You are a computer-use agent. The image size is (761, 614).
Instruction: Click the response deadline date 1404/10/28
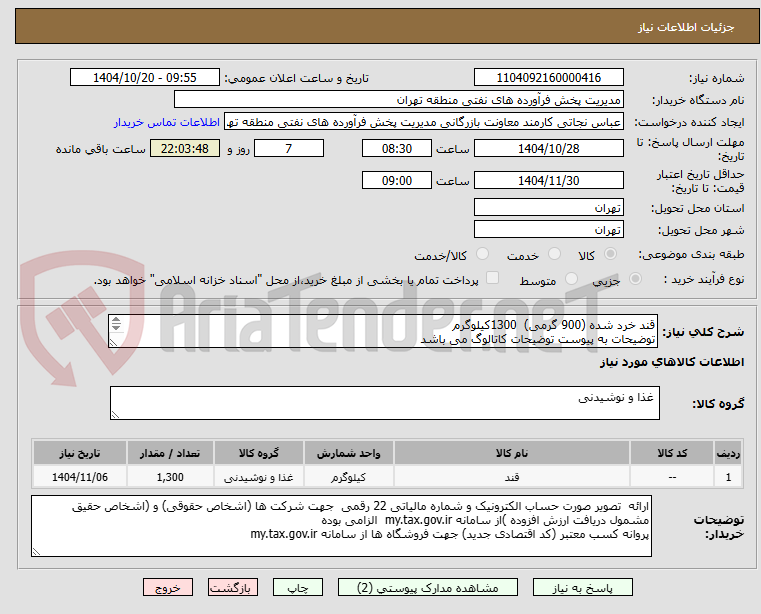coord(548,149)
